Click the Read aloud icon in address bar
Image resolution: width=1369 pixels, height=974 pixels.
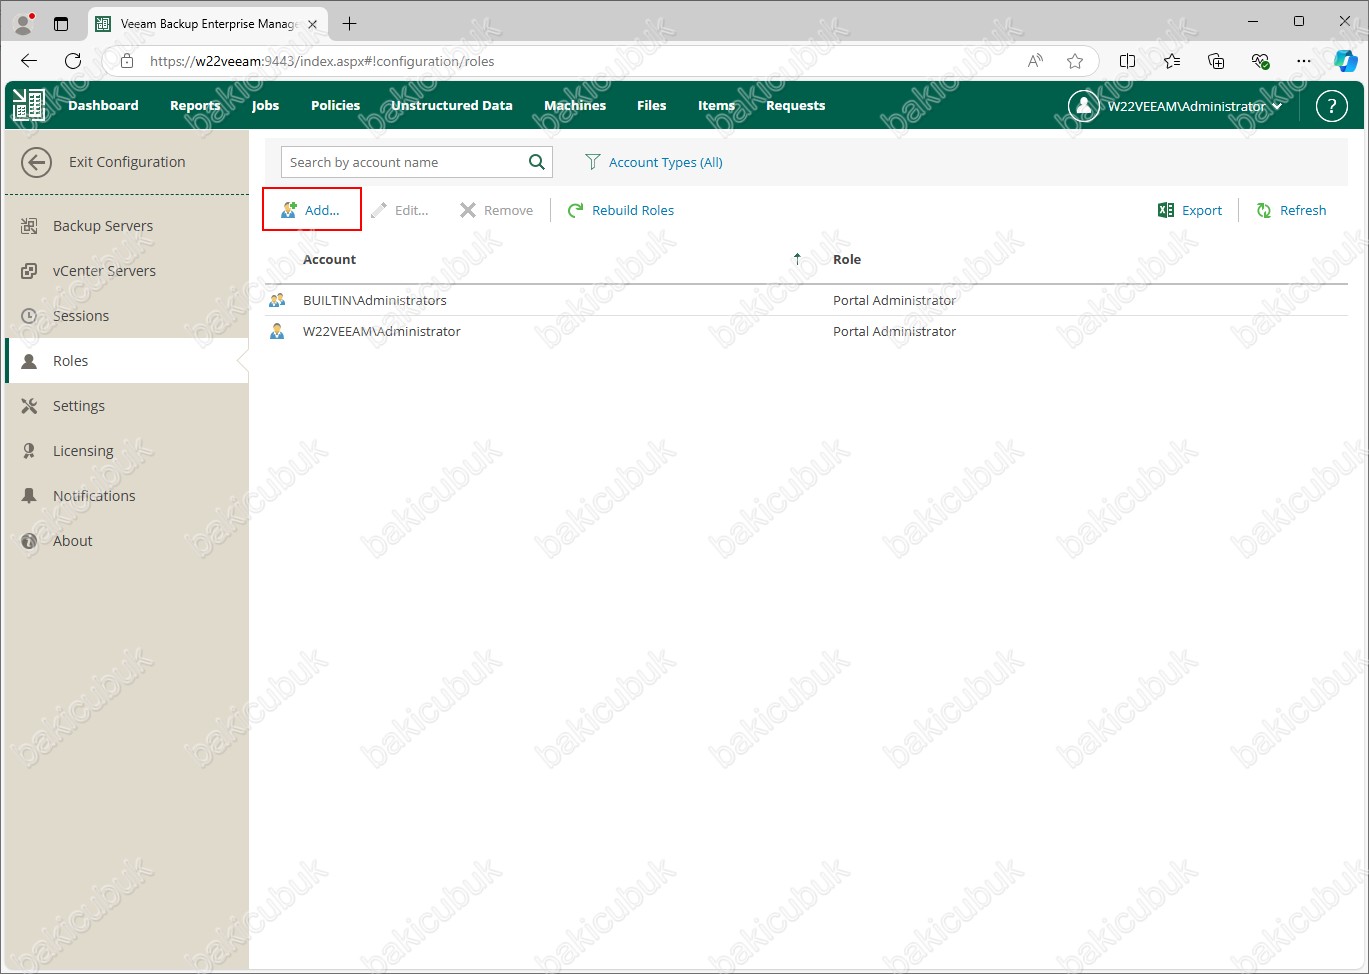coord(1035,61)
